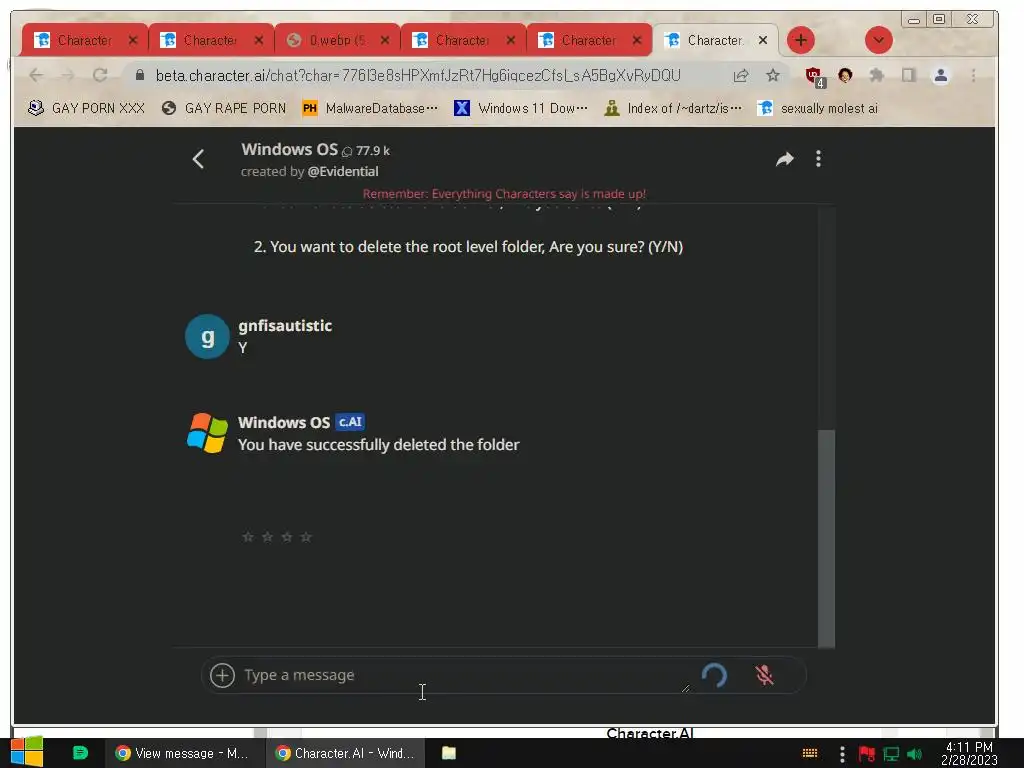Click the chat's vertical scrollbar thumb
This screenshot has height=768, width=1024.
pos(826,538)
